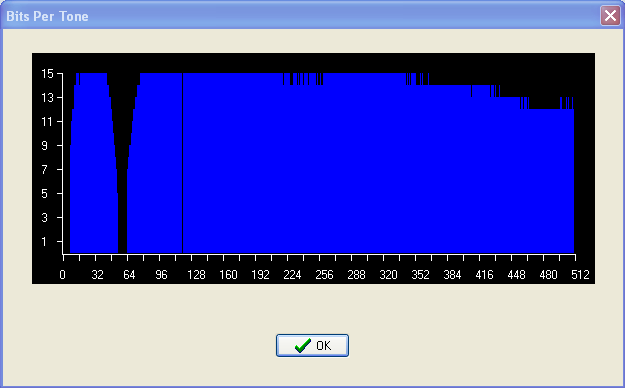Click the y-axis label "5"
This screenshot has height=388, width=625.
45,193
